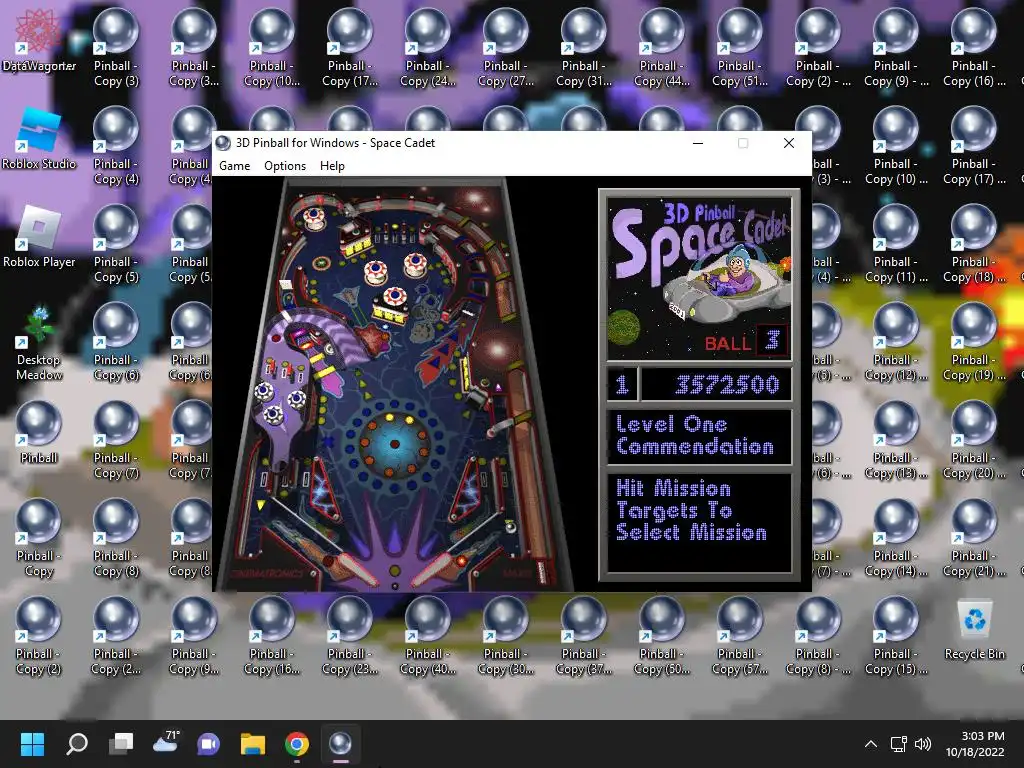Screen dimensions: 1024x768
Task: Select the Roblox Player desktop shortcut
Action: [39, 236]
